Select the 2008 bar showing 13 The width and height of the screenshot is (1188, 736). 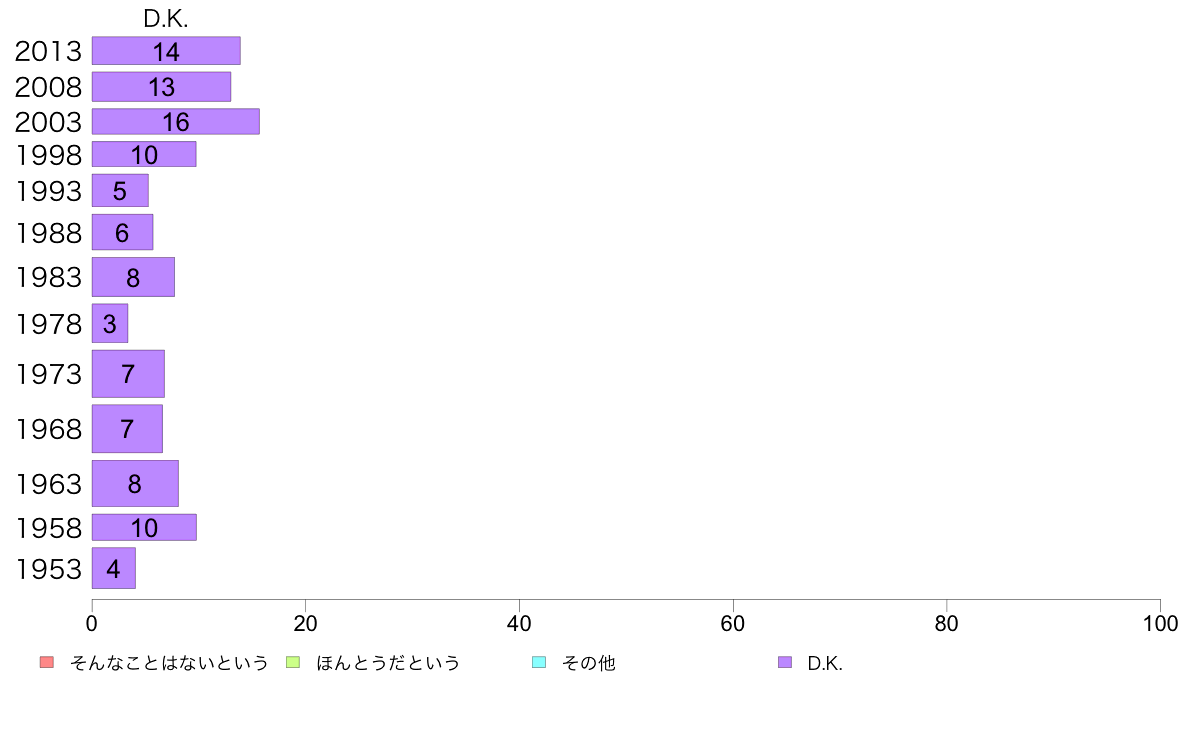point(161,87)
